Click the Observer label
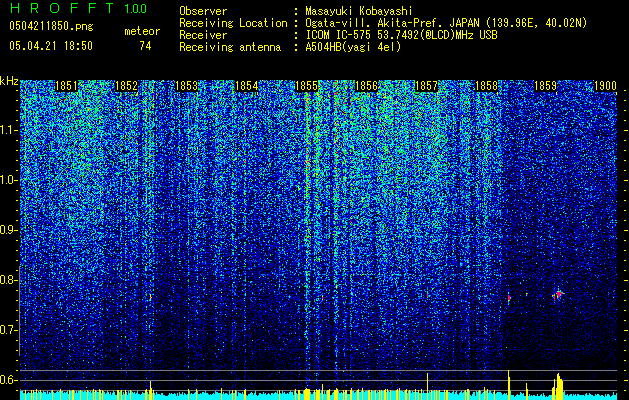This screenshot has width=629, height=400. click(203, 11)
